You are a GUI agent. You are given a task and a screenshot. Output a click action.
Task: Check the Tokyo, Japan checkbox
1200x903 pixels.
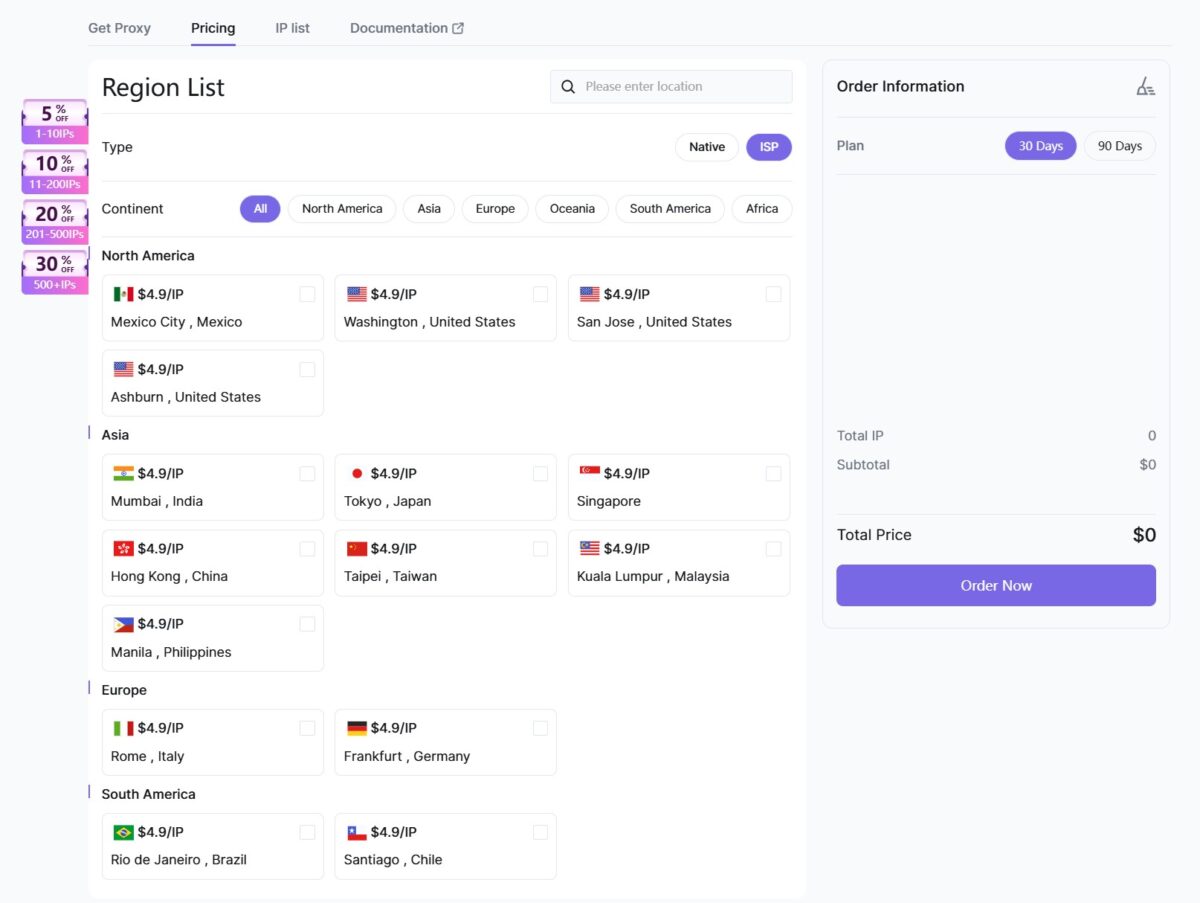point(540,473)
